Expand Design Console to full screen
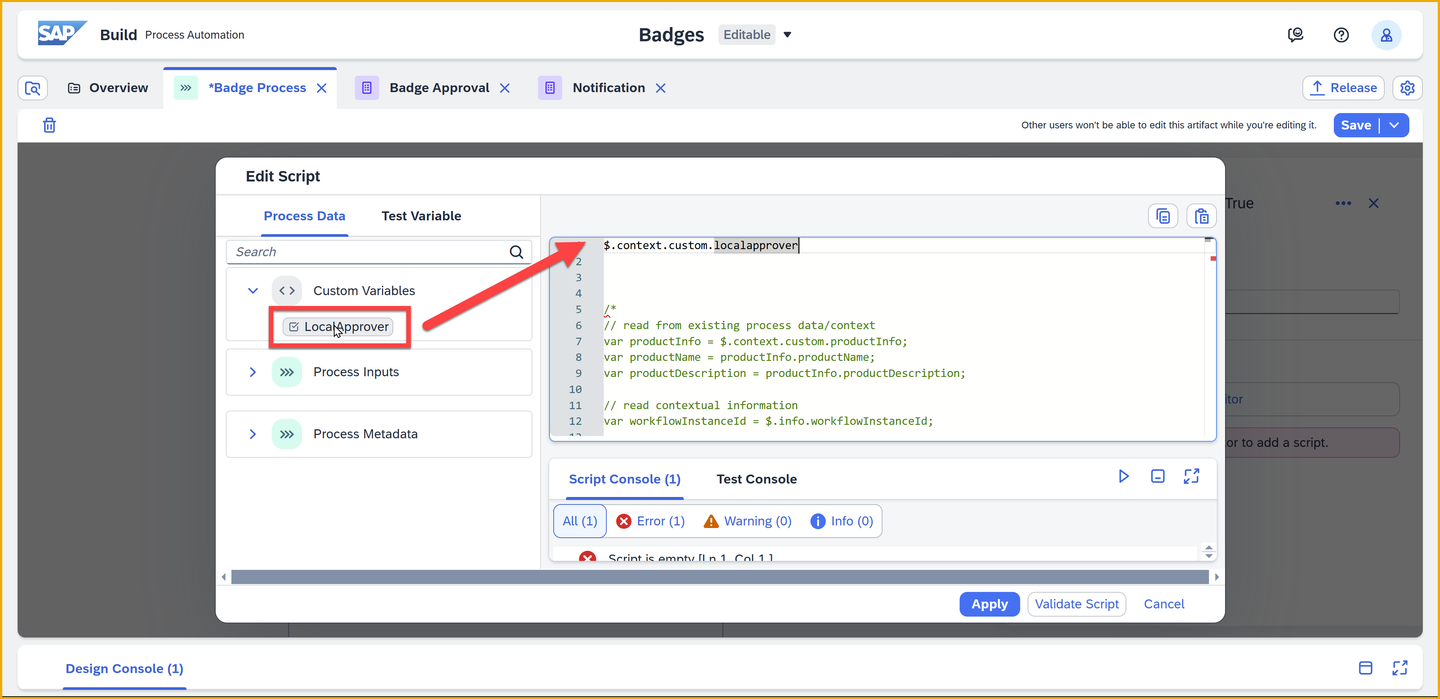1440x699 pixels. tap(1400, 668)
